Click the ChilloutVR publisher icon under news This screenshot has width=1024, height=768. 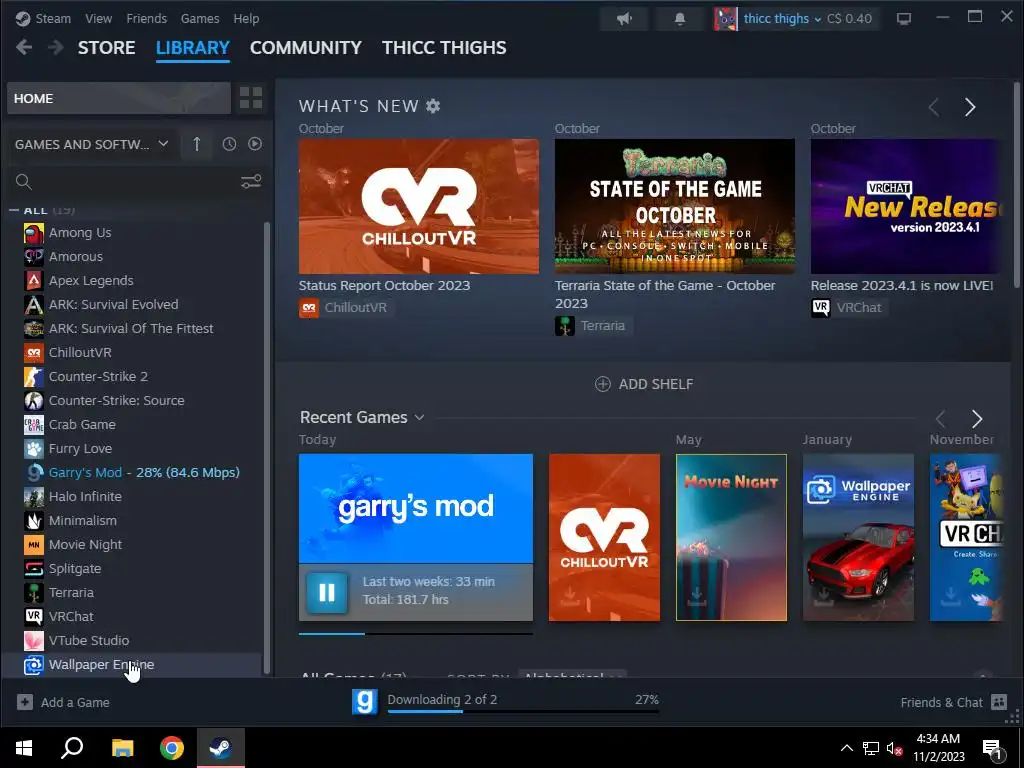(309, 308)
